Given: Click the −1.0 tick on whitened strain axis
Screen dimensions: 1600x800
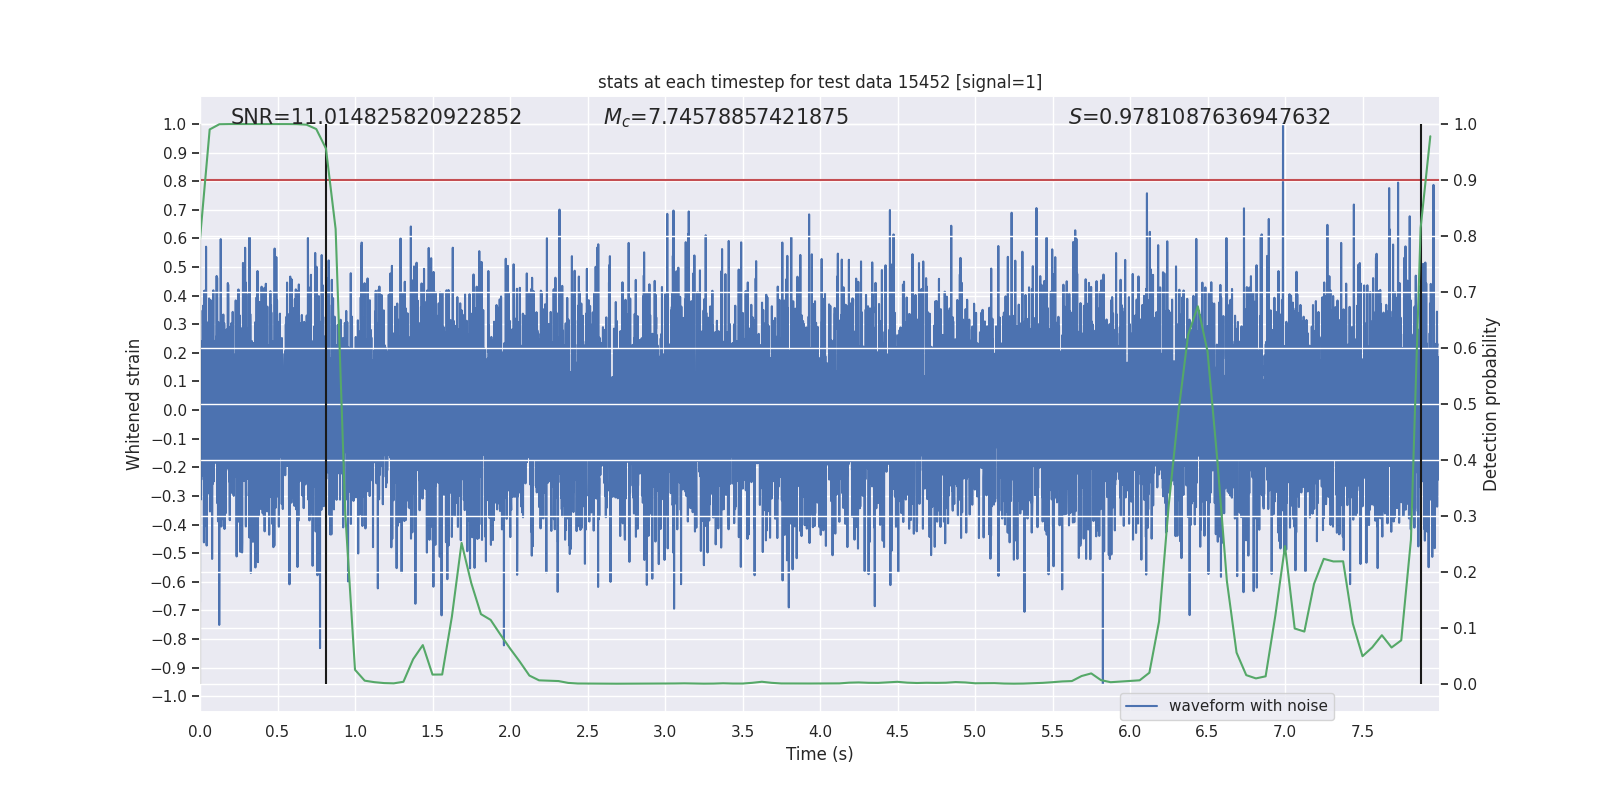Looking at the screenshot, I should pyautogui.click(x=174, y=696).
